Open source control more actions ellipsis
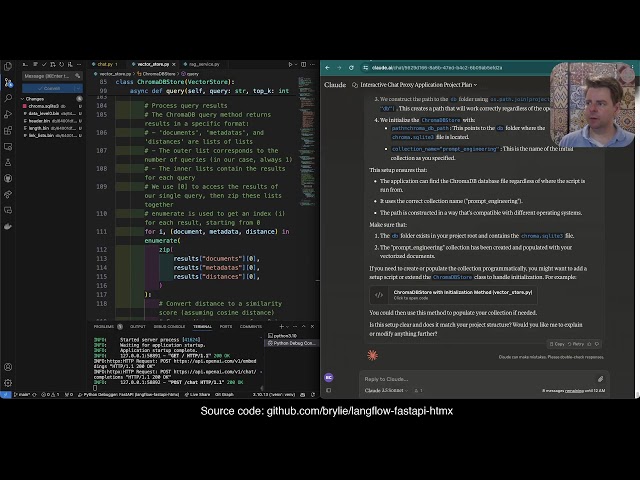 click(79, 64)
